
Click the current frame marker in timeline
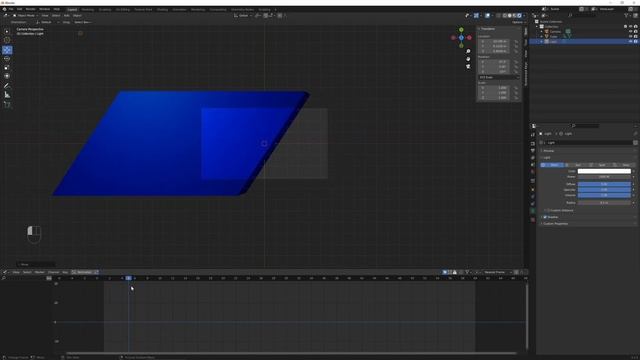pos(129,278)
